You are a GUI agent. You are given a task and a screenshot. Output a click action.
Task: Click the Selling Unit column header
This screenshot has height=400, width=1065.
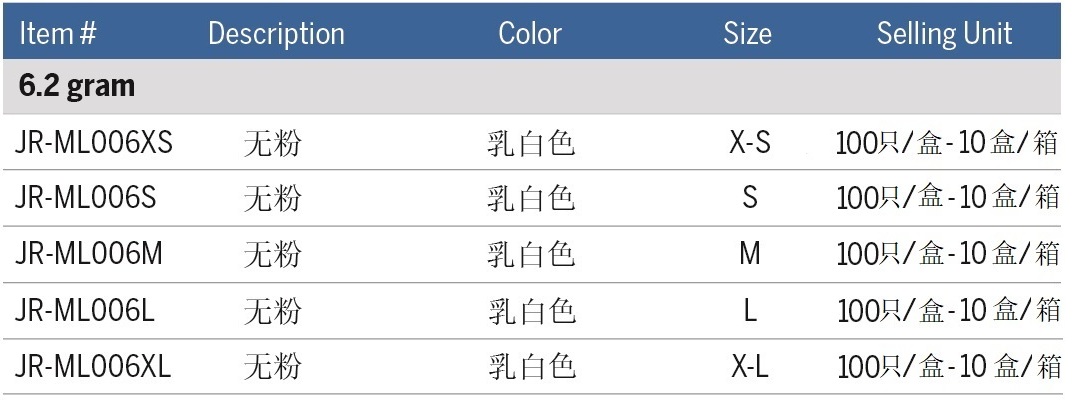944,34
